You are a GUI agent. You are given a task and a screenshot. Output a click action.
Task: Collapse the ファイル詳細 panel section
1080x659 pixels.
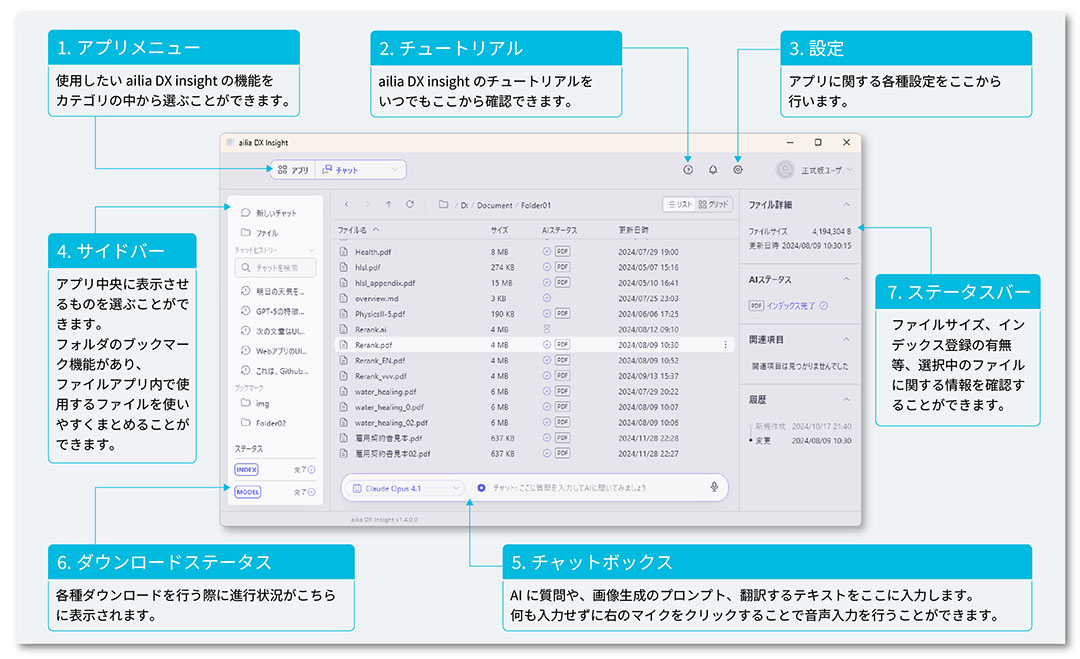847,204
